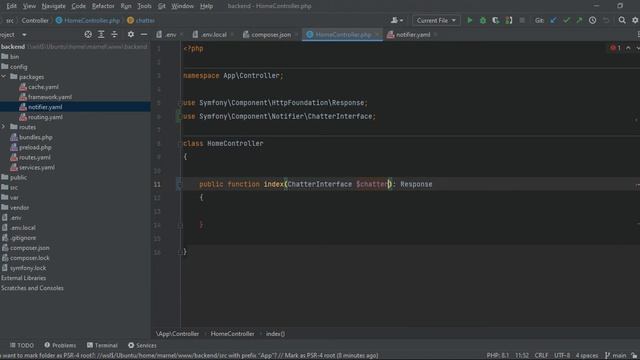Open Search Everywhere magnifier icon
The image size is (640, 360).
click(x=622, y=20)
